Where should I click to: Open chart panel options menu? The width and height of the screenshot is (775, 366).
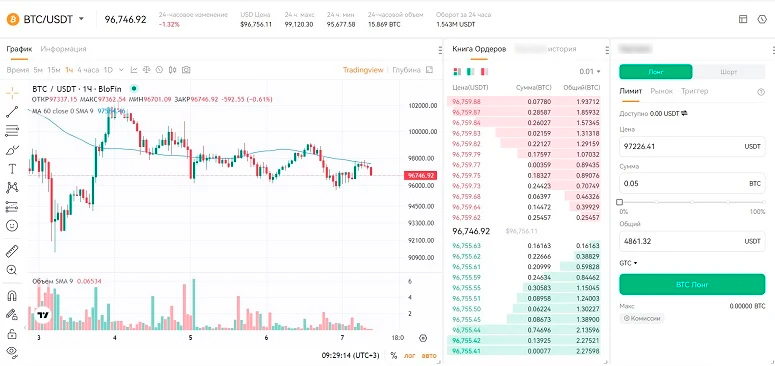pyautogui.click(x=440, y=50)
